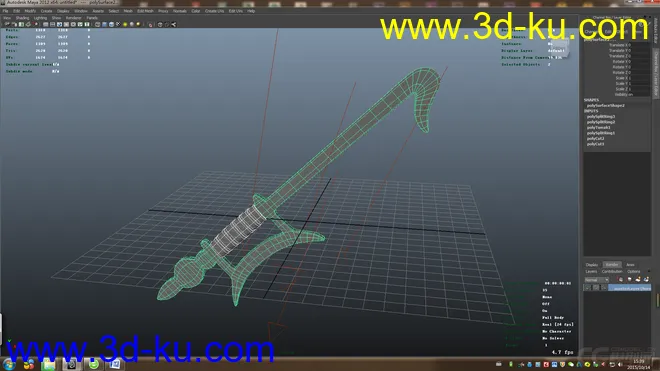
Task: Click the volume speaker tray icon
Action: [x=620, y=364]
